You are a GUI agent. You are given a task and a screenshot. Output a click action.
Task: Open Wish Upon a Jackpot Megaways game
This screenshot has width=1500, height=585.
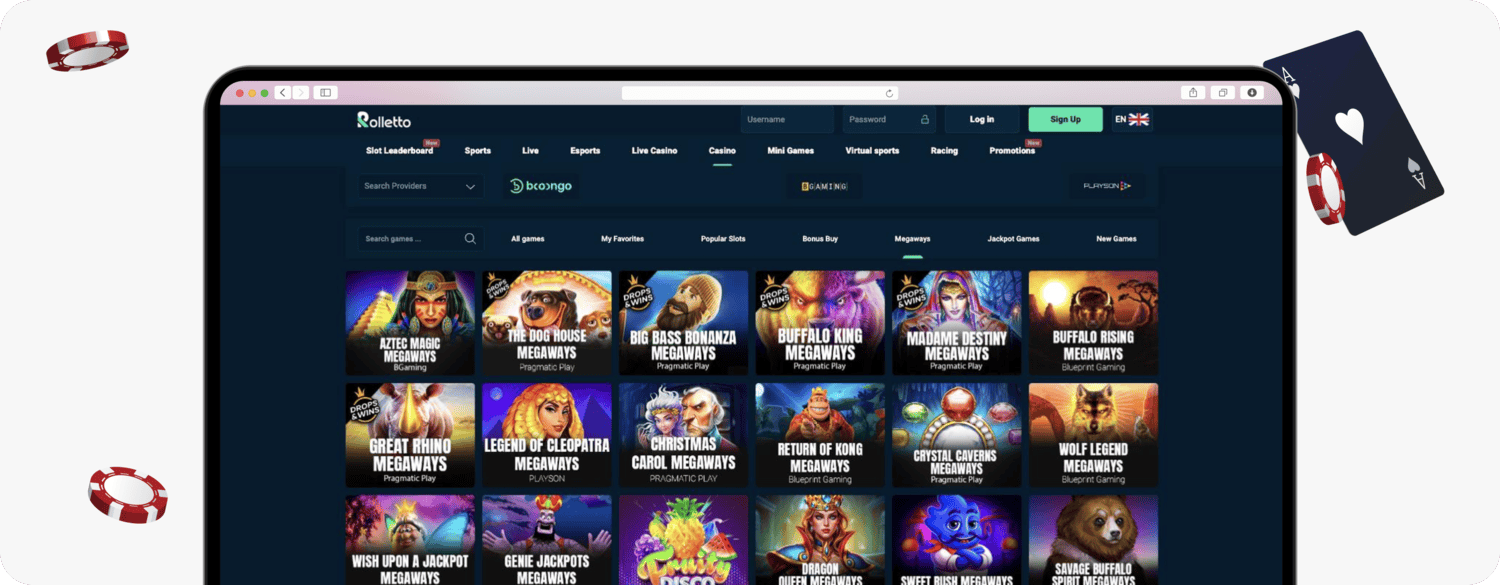[410, 540]
